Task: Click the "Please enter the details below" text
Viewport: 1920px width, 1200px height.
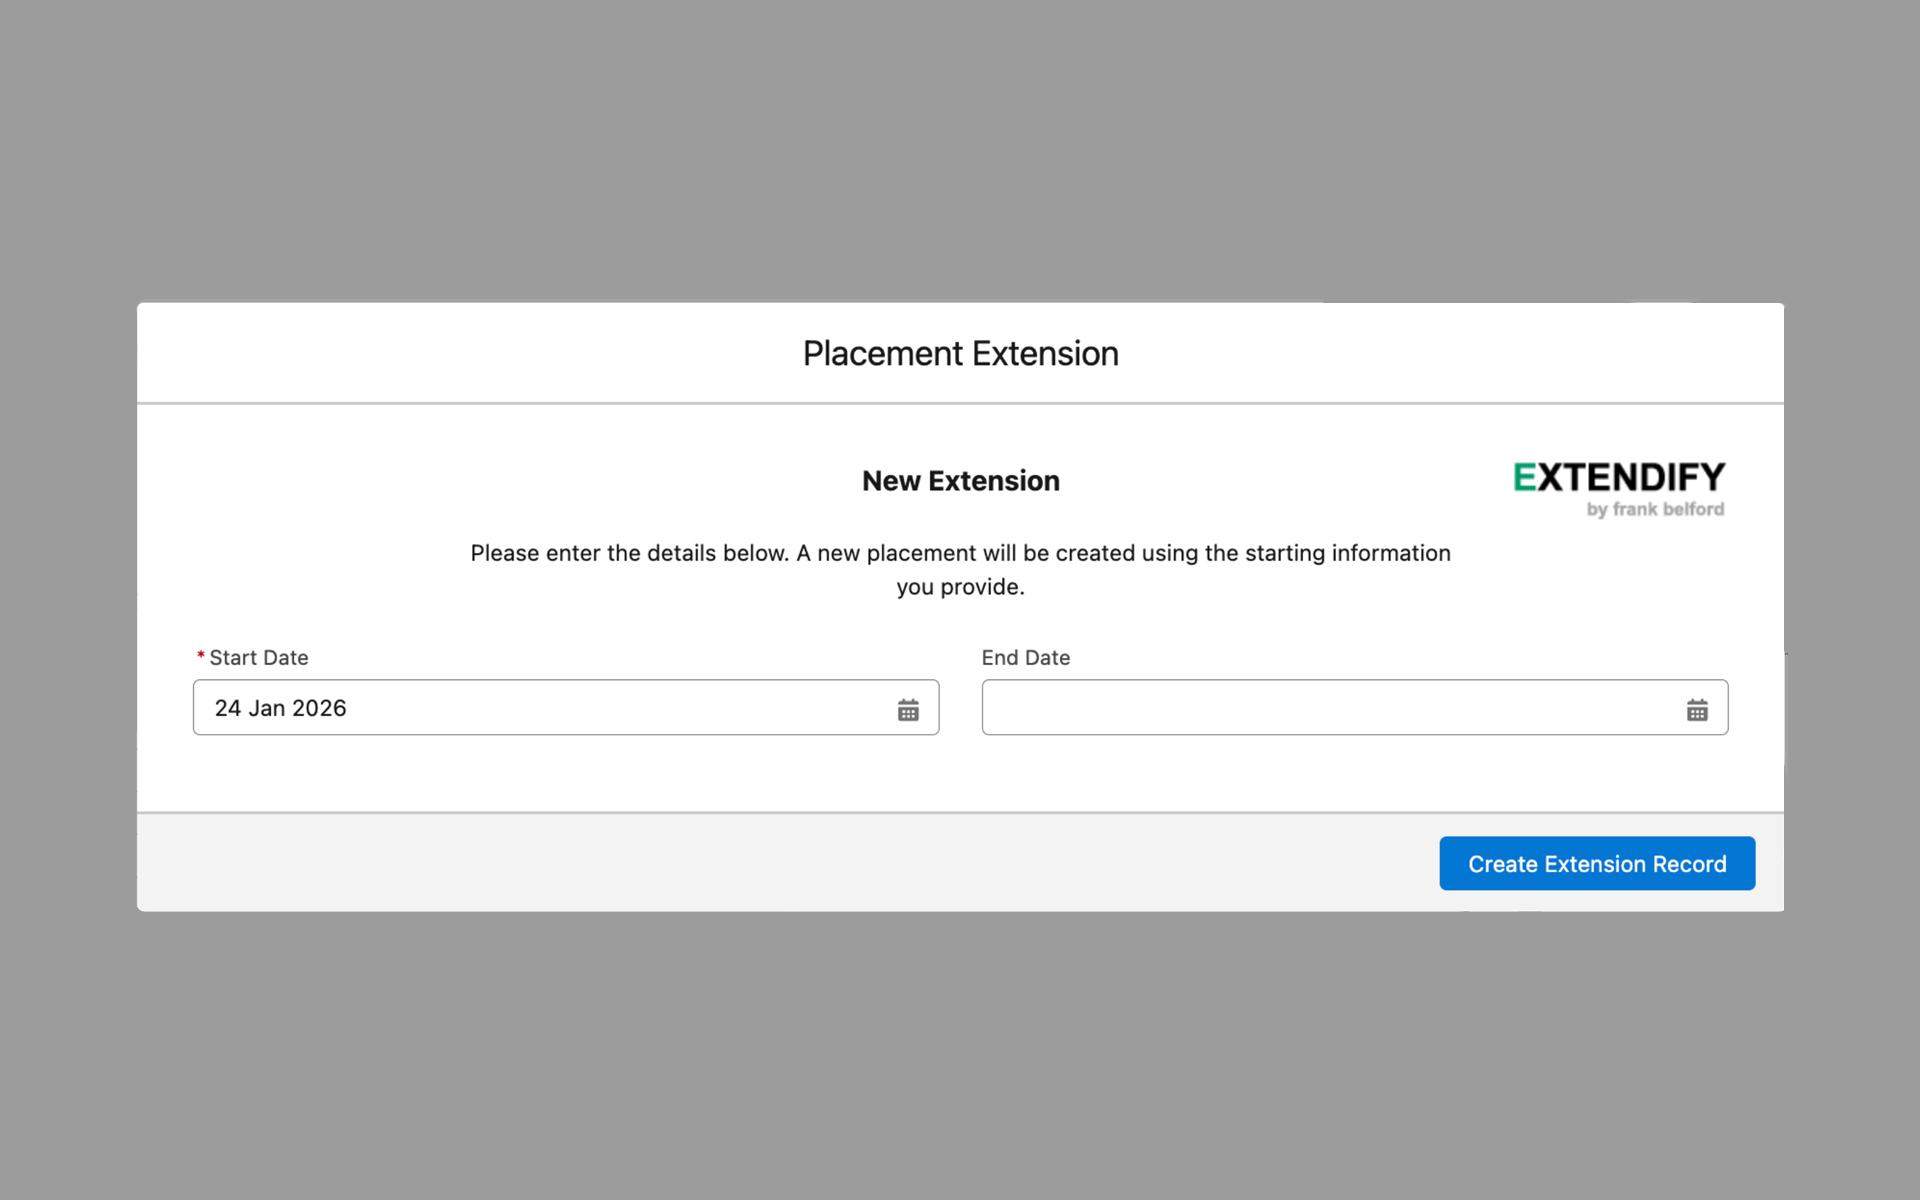Action: click(x=960, y=553)
